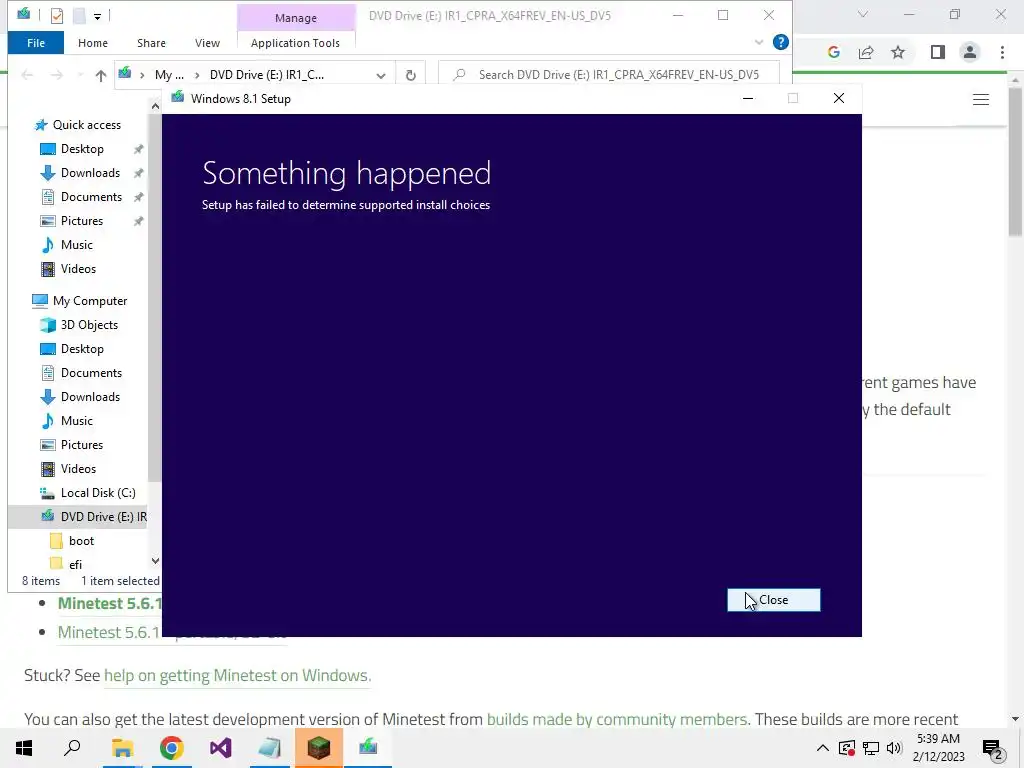Screen dimensions: 1024x768
Task: Open Downloads under My Computer
Action: coord(90,397)
